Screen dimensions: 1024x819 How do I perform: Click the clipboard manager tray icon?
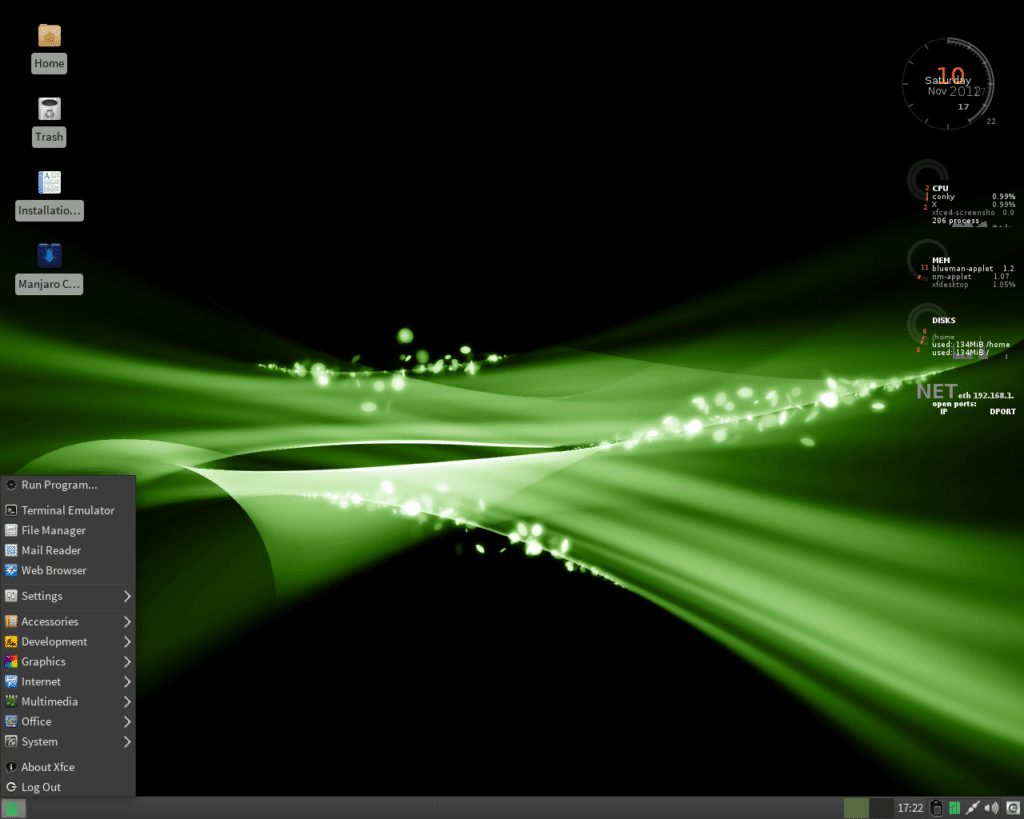pyautogui.click(x=935, y=808)
